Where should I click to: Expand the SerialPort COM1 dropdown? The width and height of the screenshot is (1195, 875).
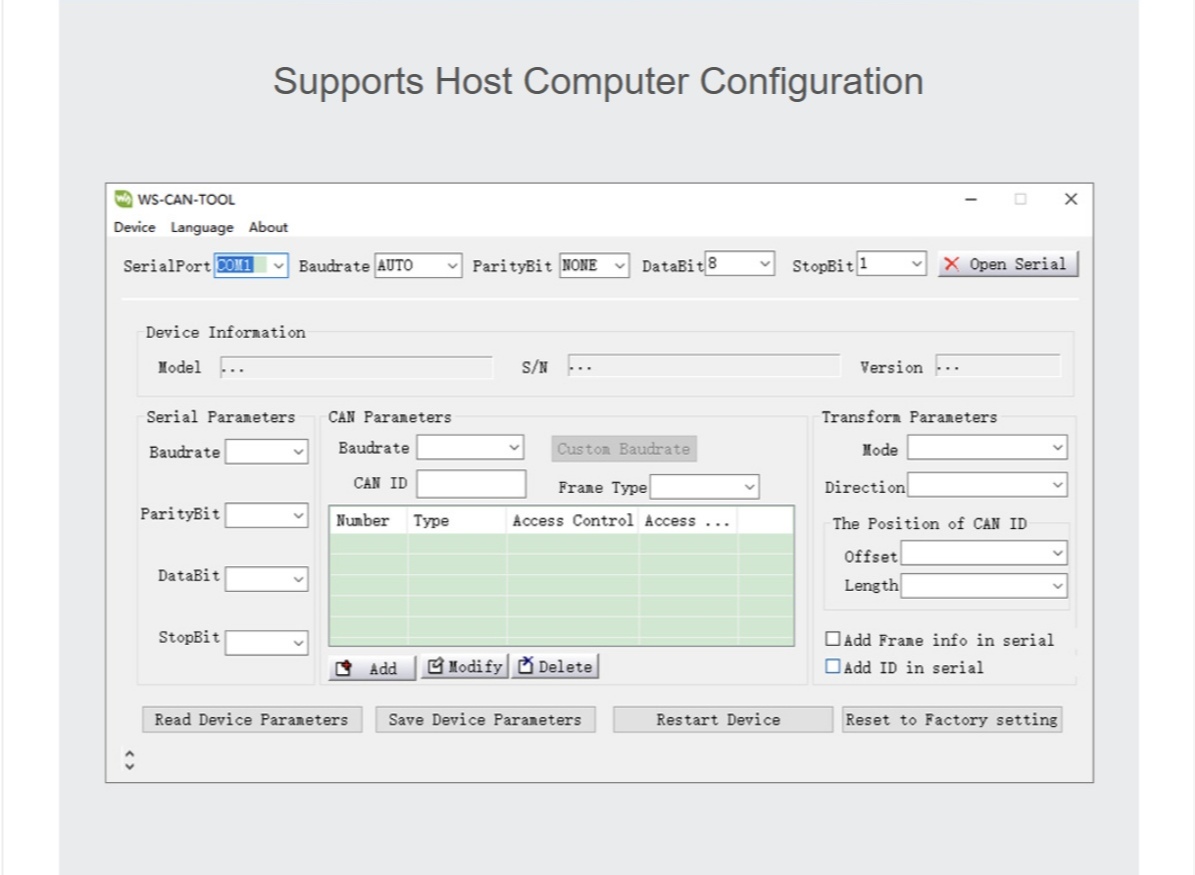278,265
